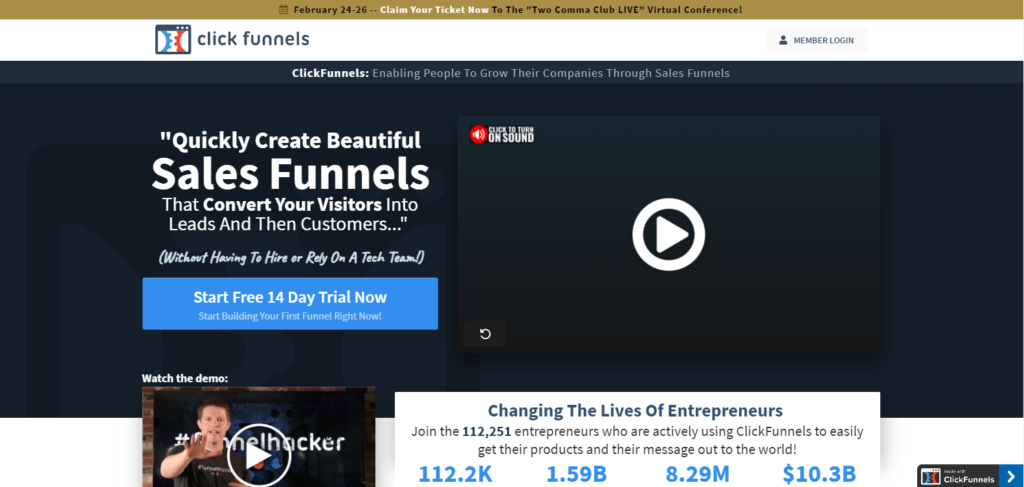Start Free 14 Day Trial Now

[290, 304]
